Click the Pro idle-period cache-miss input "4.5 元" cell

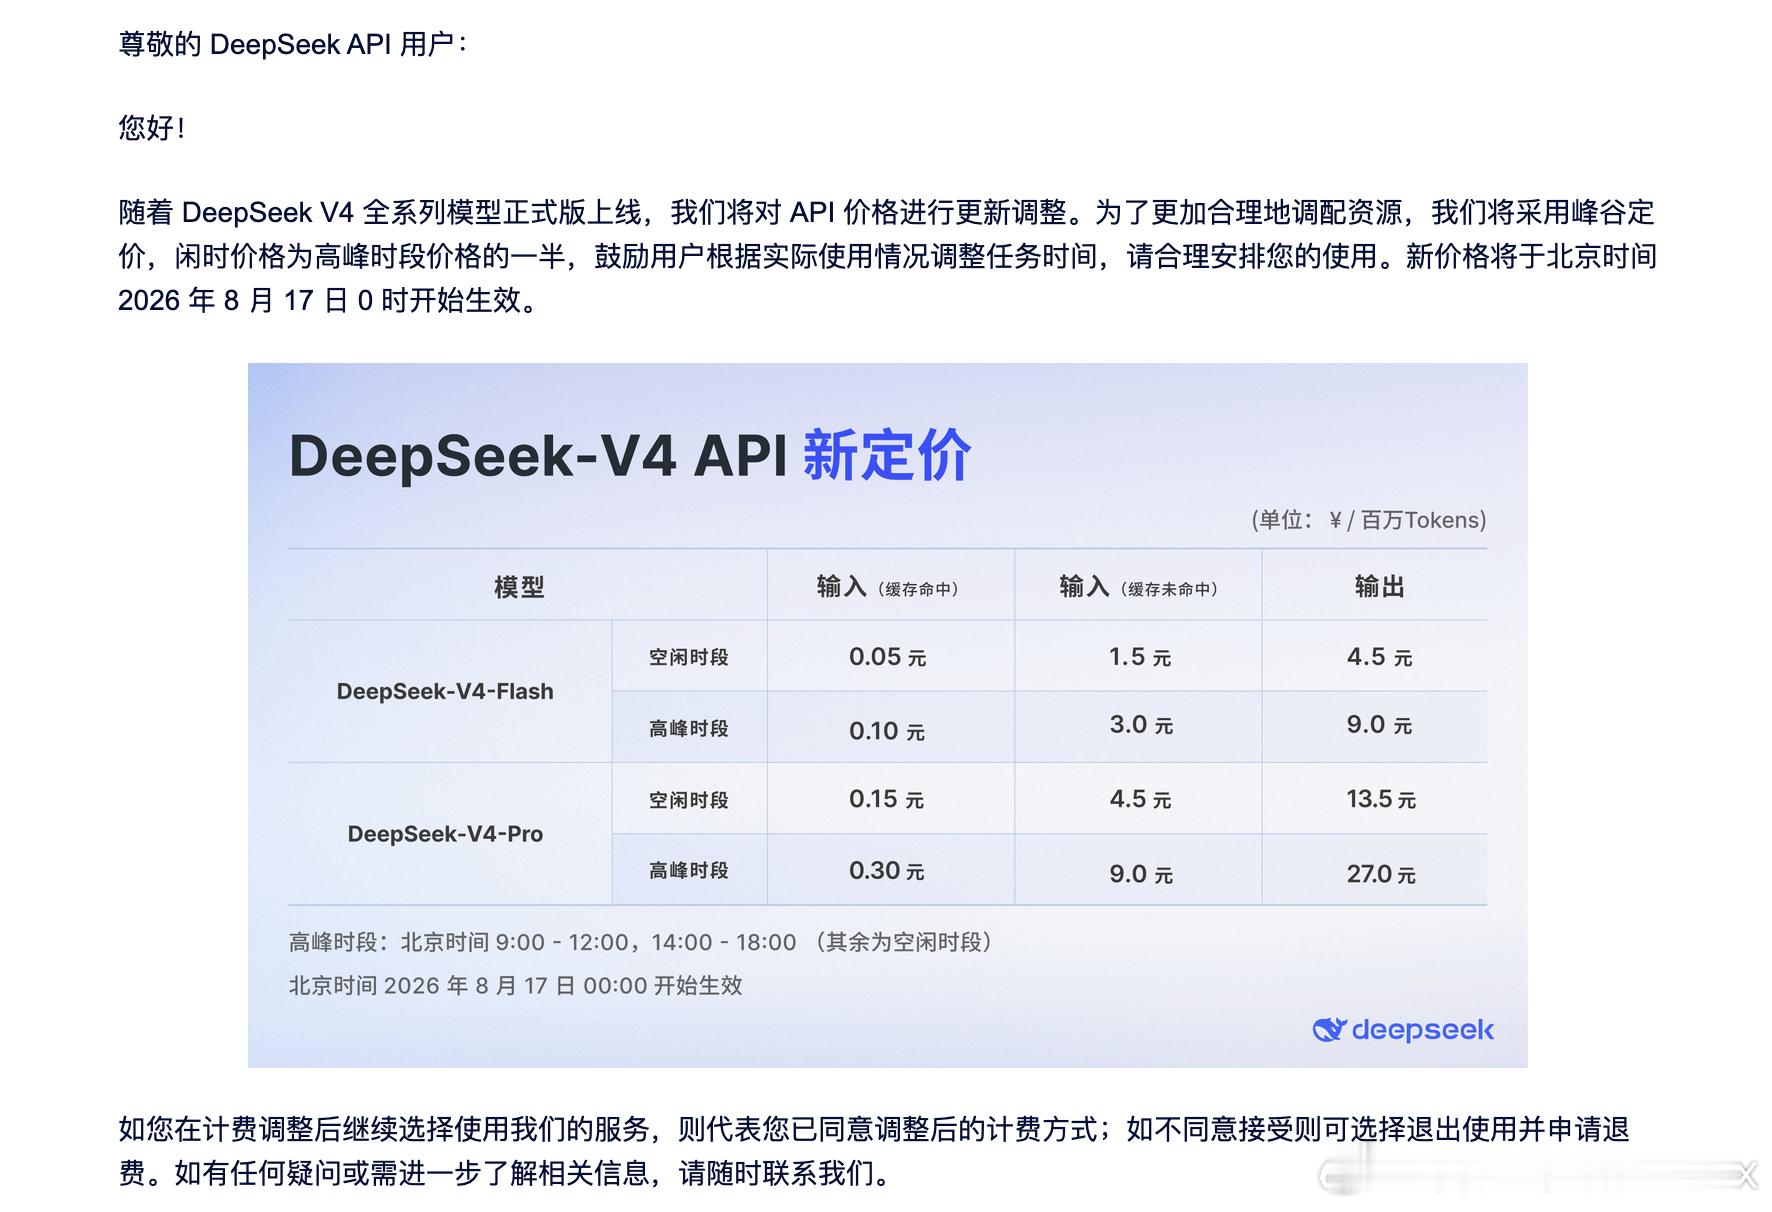pos(1140,799)
